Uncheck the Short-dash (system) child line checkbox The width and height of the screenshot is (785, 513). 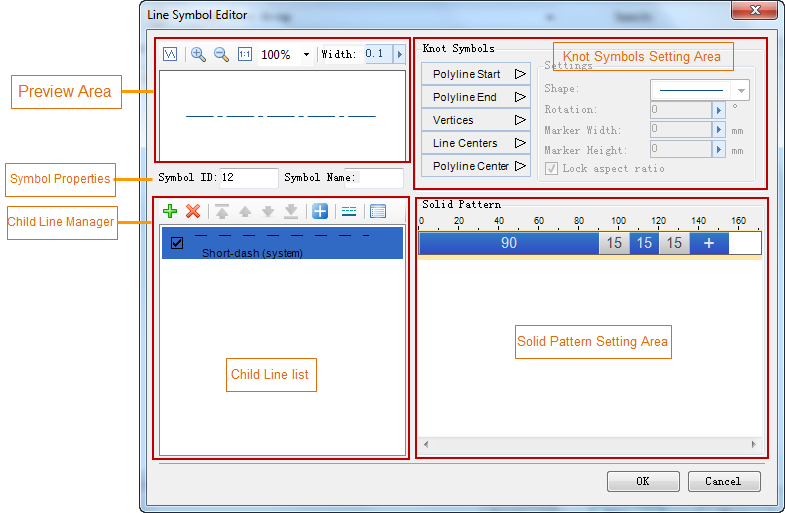point(177,243)
